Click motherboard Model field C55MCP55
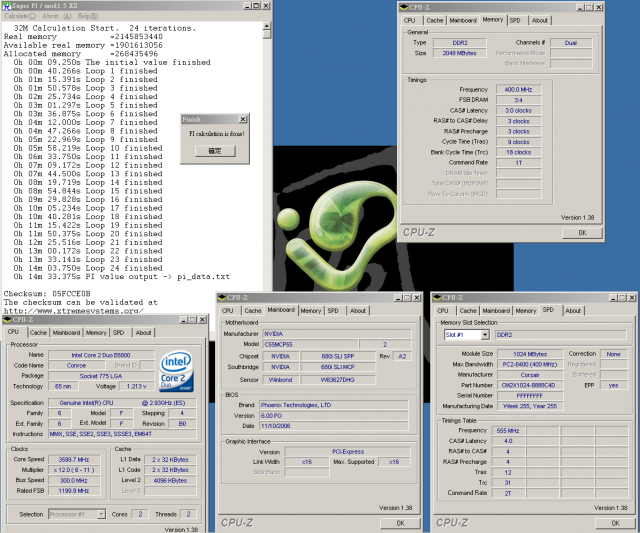The height and width of the screenshot is (533, 640). pos(311,344)
